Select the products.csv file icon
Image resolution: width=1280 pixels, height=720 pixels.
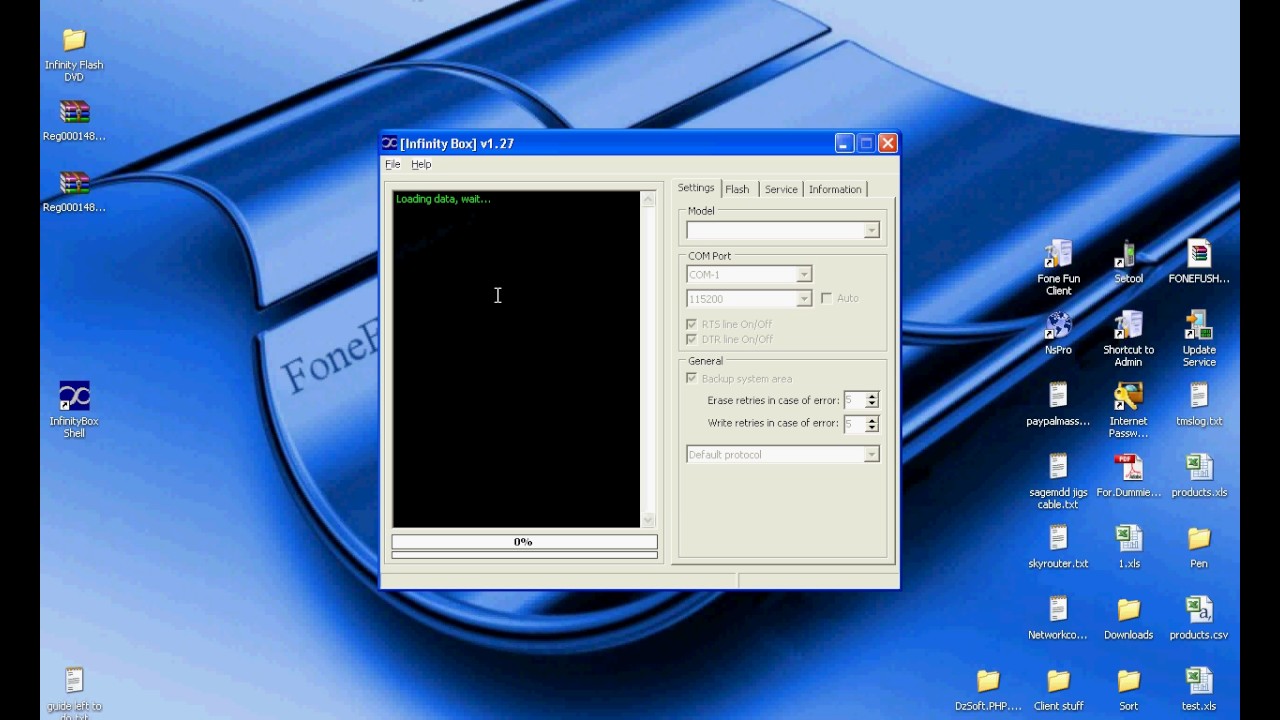tap(1199, 610)
